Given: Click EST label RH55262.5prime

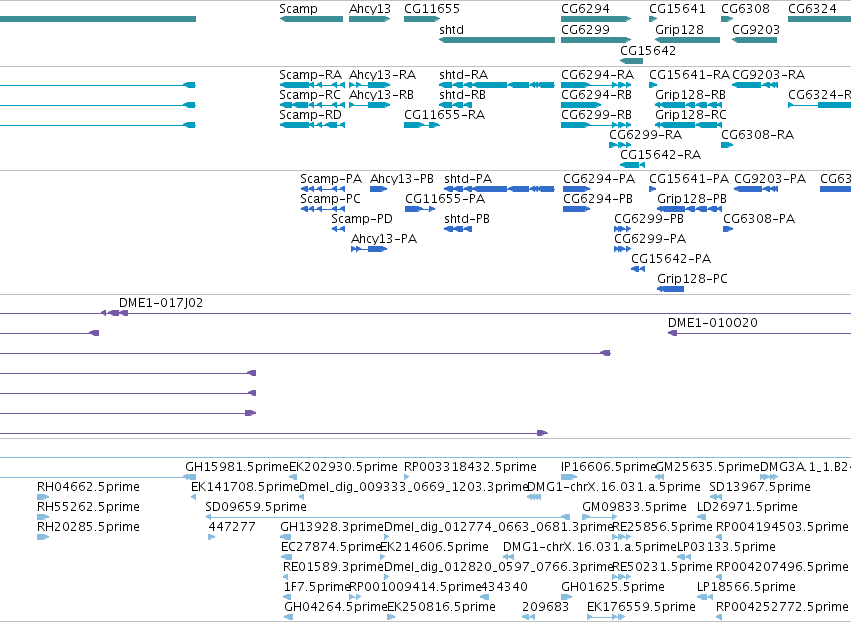Looking at the screenshot, I should tap(88, 507).
